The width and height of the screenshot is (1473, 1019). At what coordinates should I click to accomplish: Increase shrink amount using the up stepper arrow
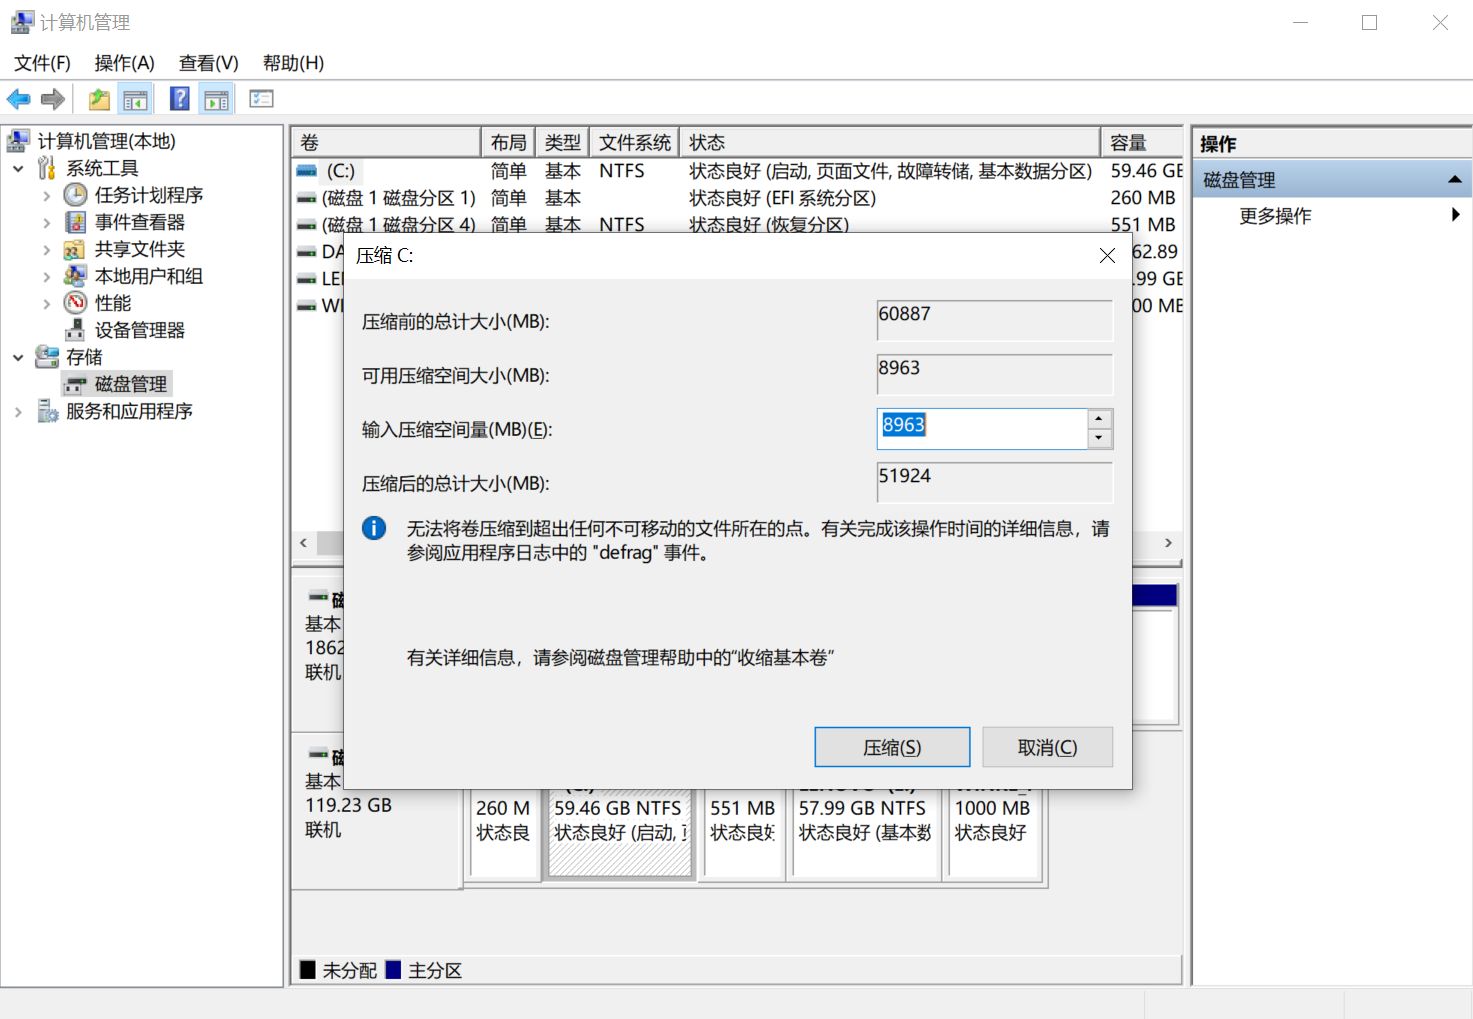point(1098,419)
